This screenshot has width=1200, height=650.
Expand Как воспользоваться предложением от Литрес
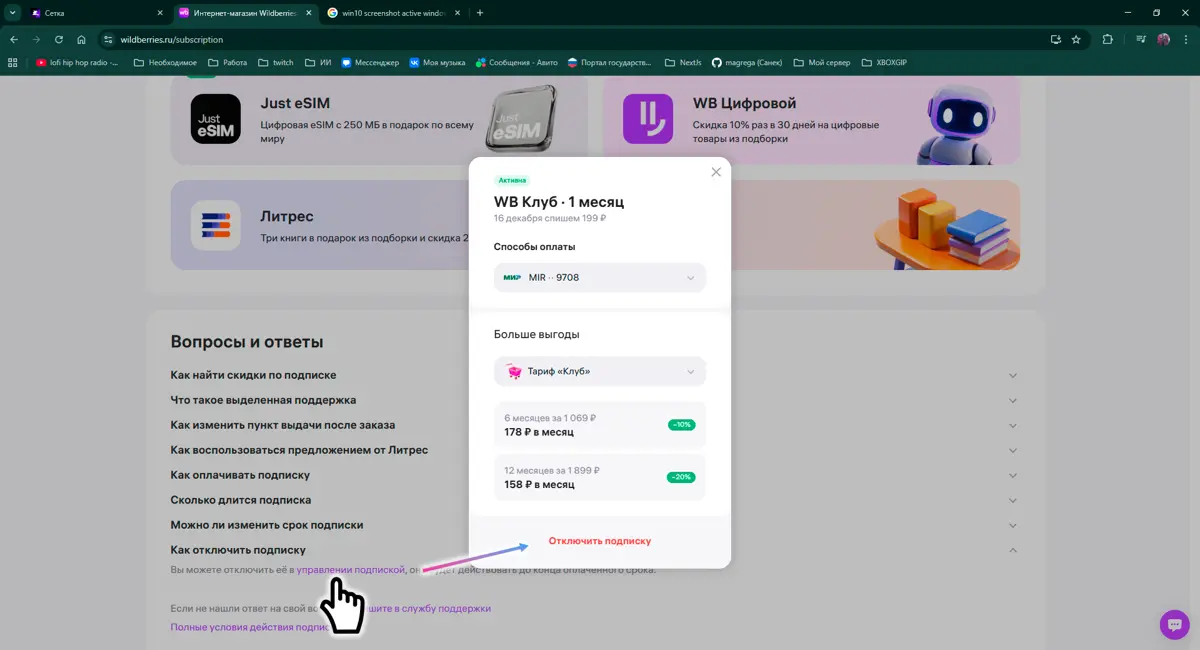tap(595, 450)
